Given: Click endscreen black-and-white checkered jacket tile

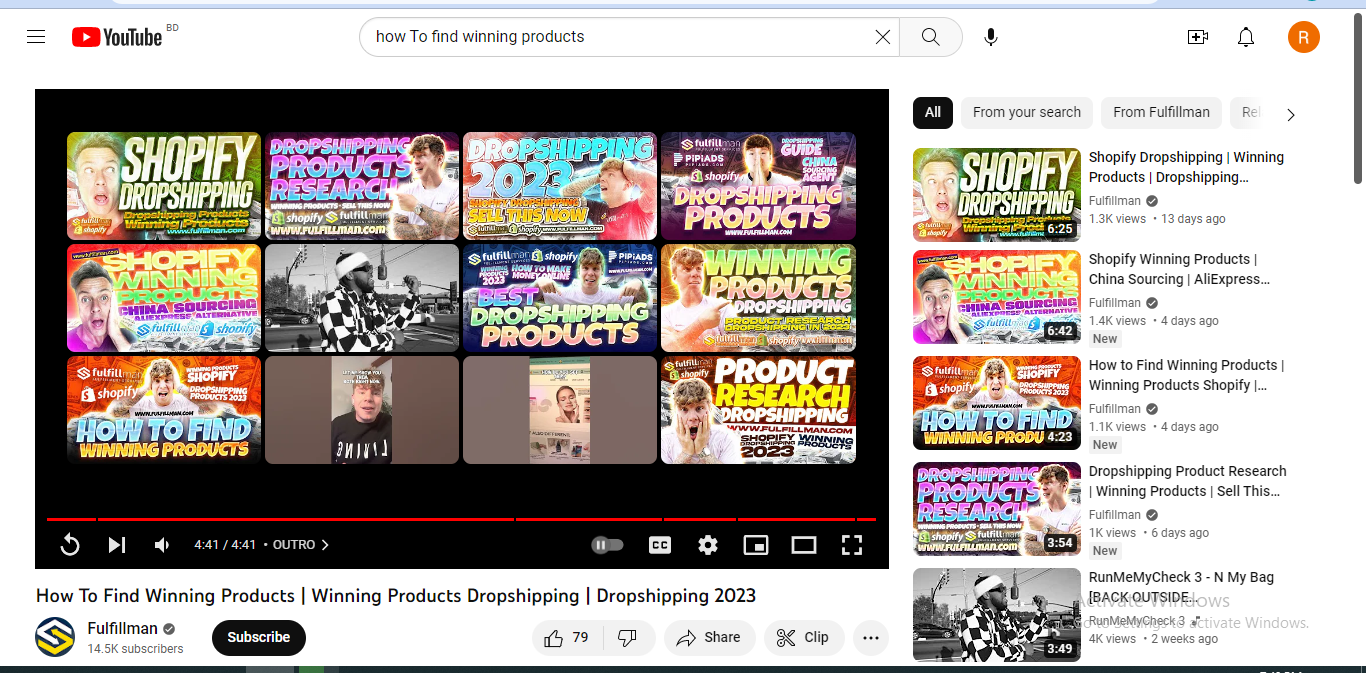Looking at the screenshot, I should click(x=362, y=297).
